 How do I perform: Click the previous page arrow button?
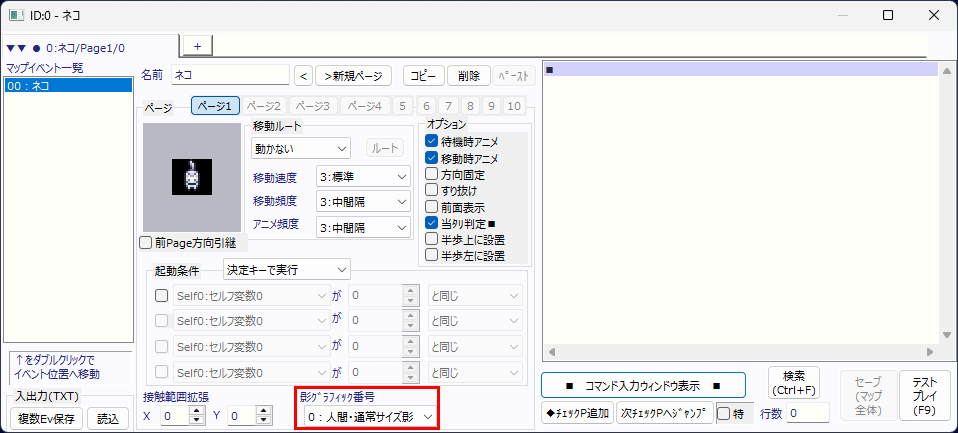304,75
